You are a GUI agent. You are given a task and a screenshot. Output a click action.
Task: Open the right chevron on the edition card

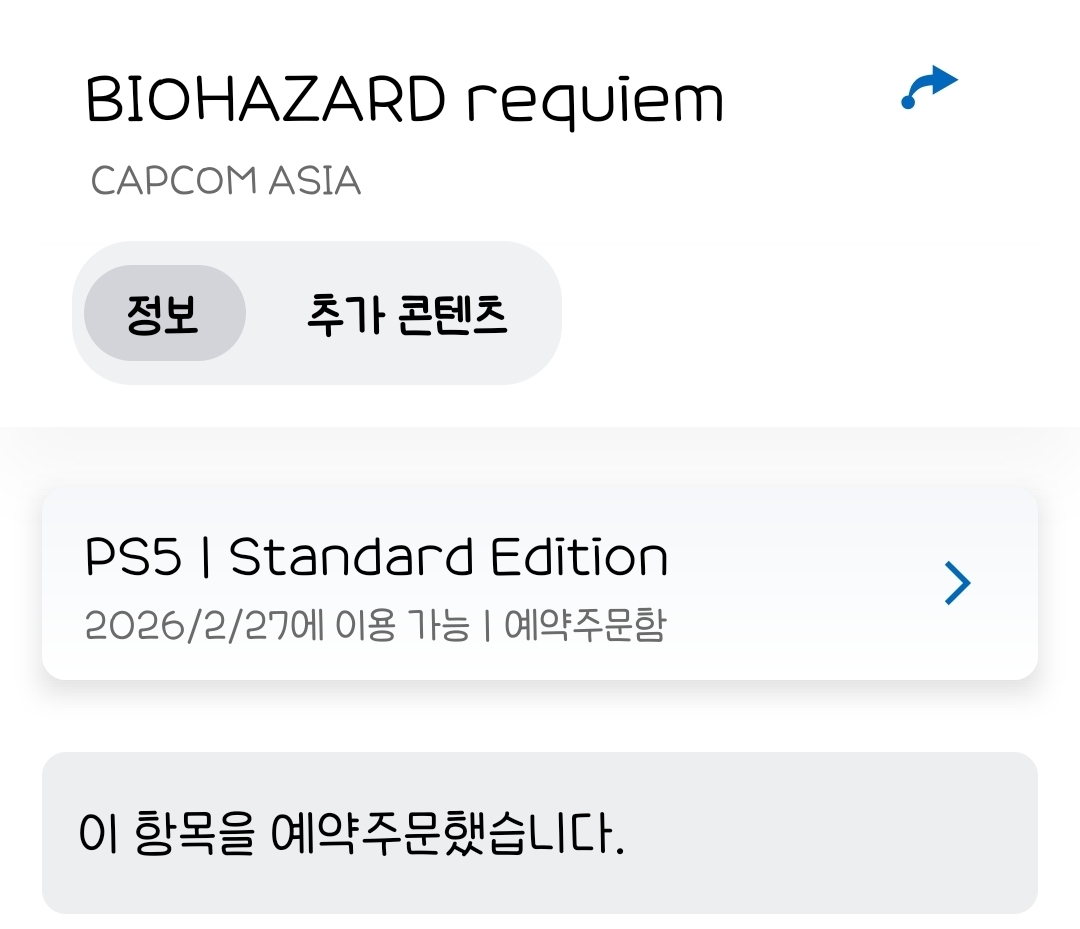[957, 584]
